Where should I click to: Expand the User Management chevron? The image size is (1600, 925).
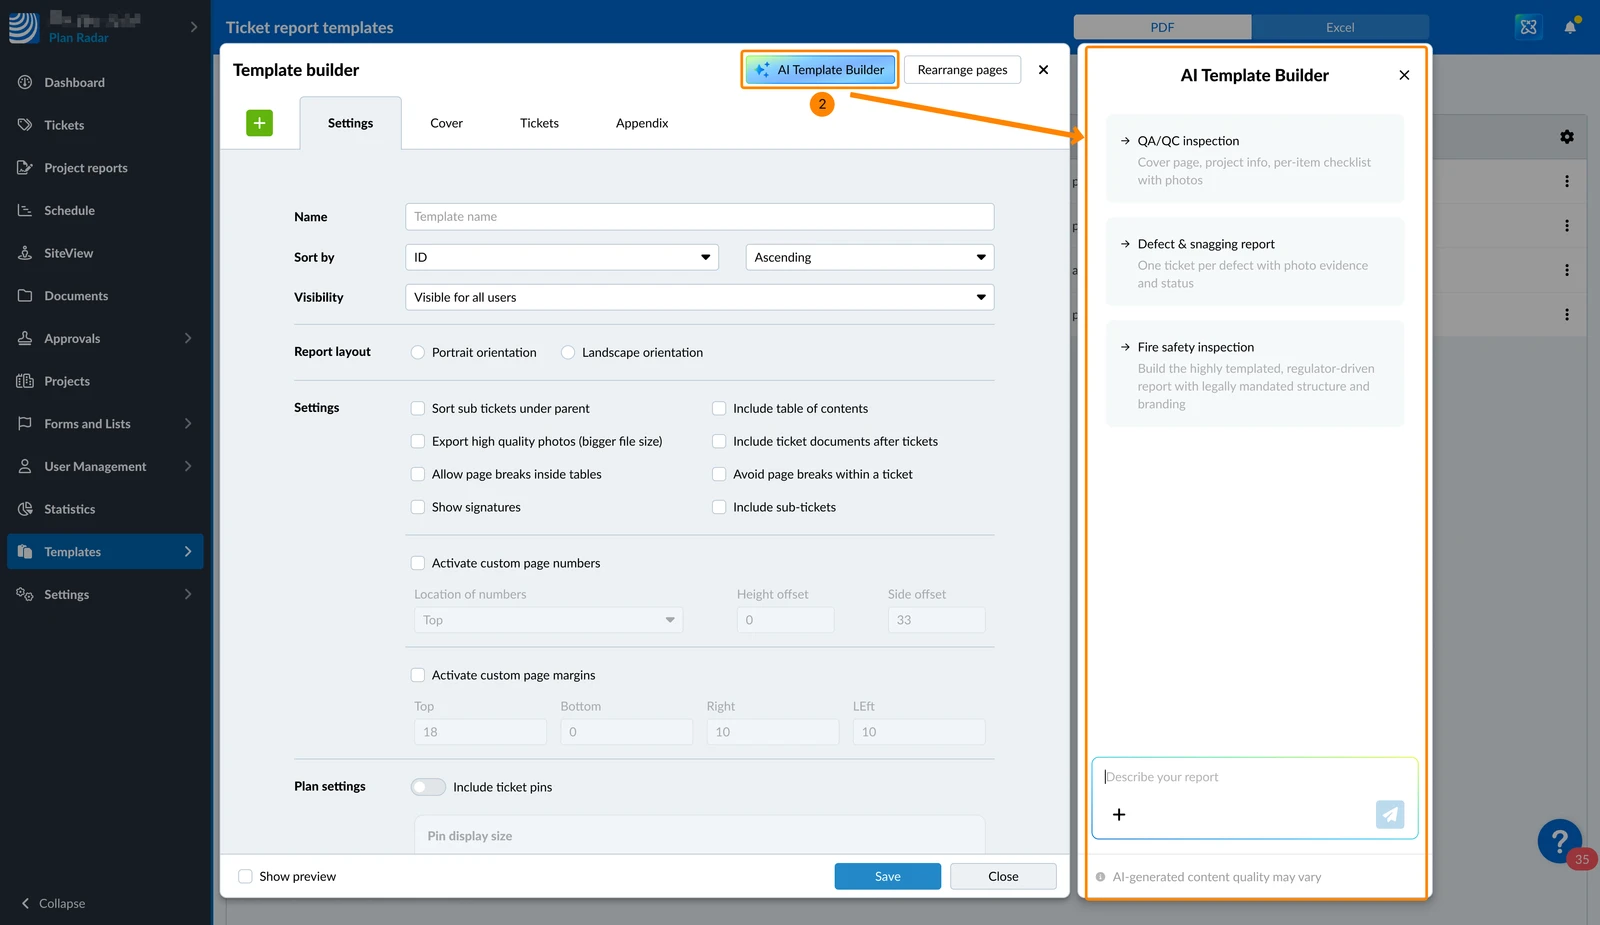click(x=188, y=466)
